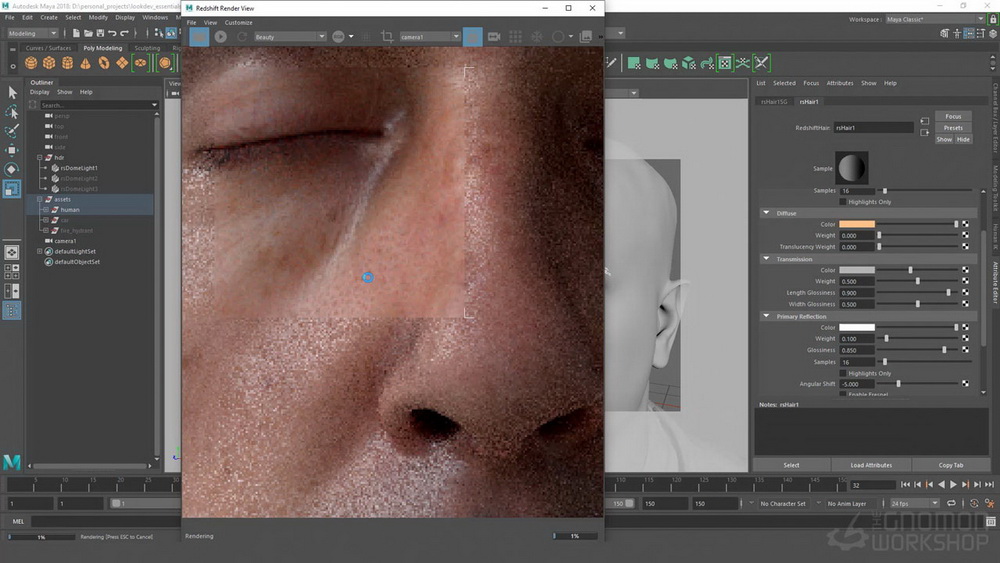Choose the Move tool in toolbox
This screenshot has height=563, width=1000.
click(x=12, y=150)
